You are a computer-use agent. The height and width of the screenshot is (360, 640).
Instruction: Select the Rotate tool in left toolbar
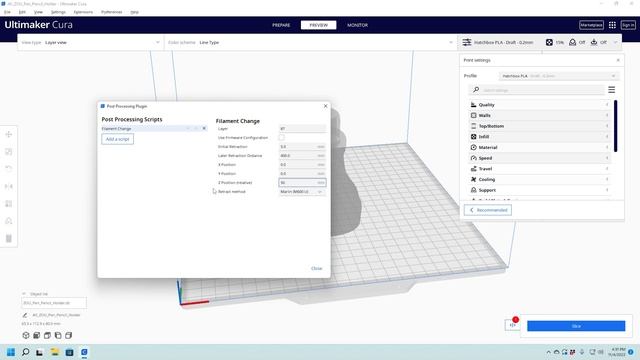[9, 169]
